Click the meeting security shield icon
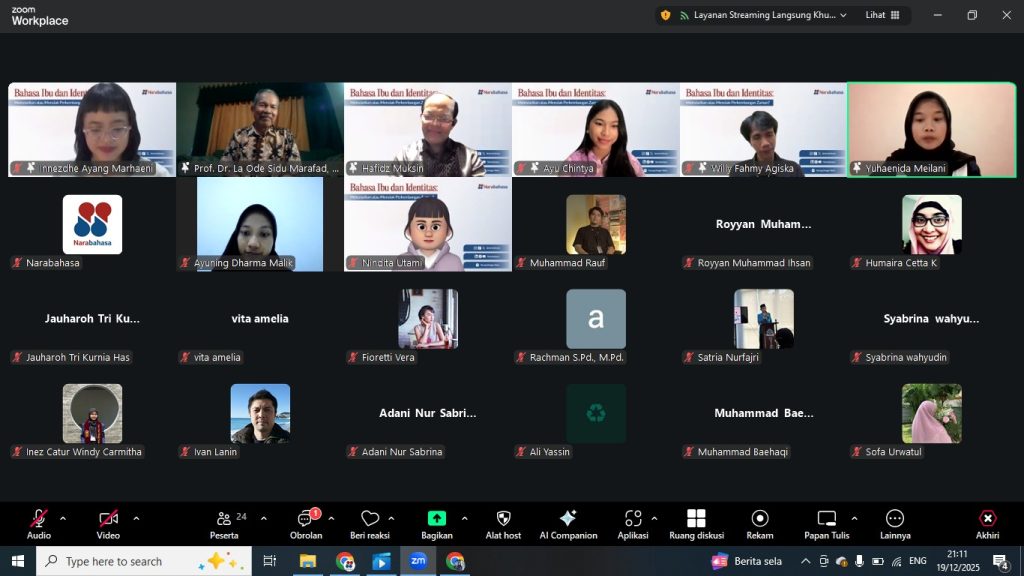The image size is (1024, 576). click(x=666, y=15)
